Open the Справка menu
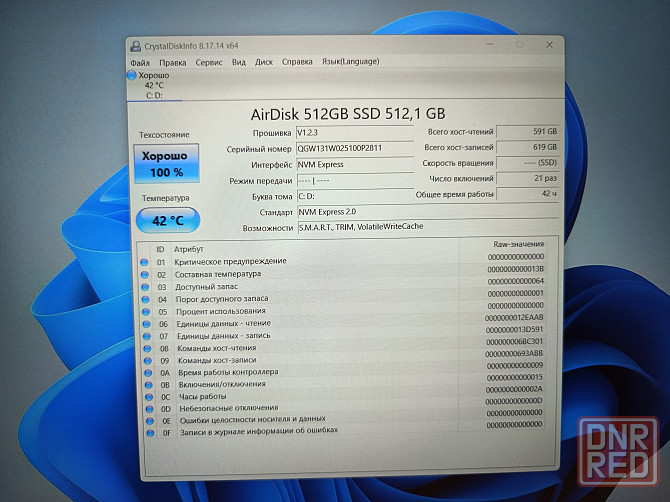Image resolution: width=670 pixels, height=502 pixels. (x=297, y=62)
